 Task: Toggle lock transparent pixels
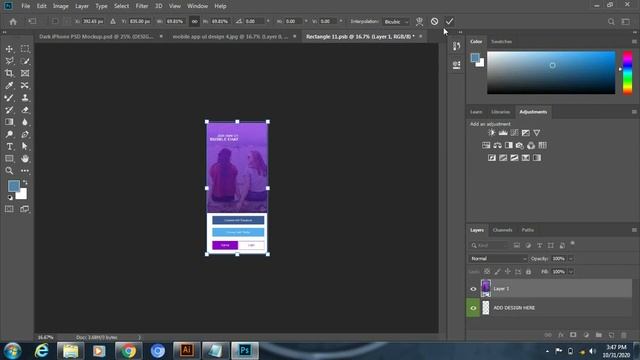click(x=487, y=271)
